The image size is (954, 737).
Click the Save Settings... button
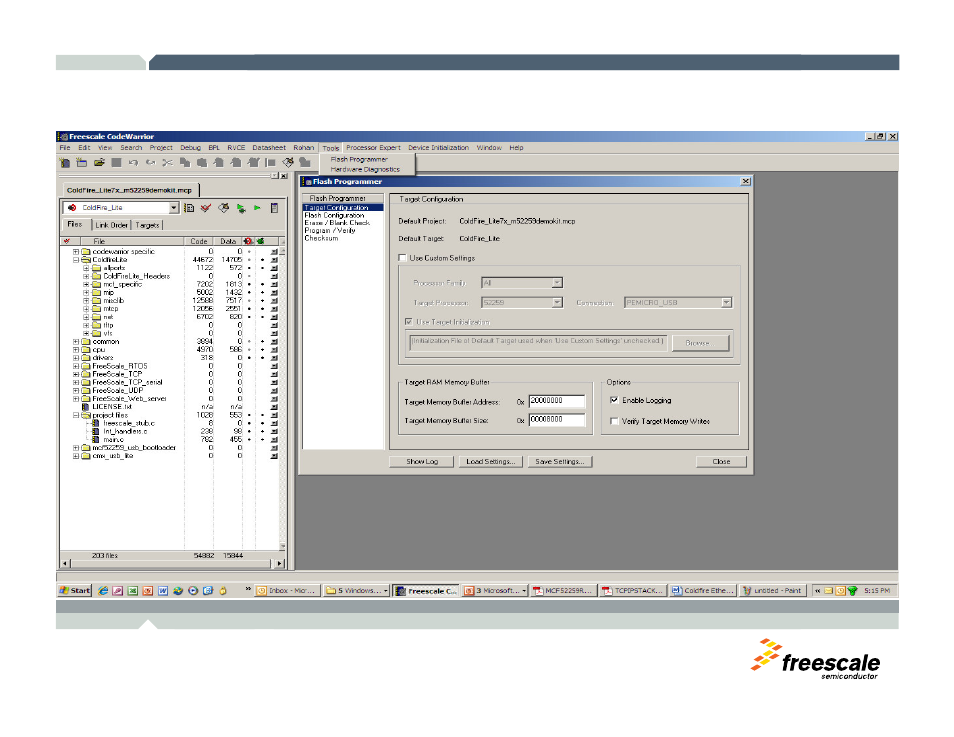click(x=560, y=462)
